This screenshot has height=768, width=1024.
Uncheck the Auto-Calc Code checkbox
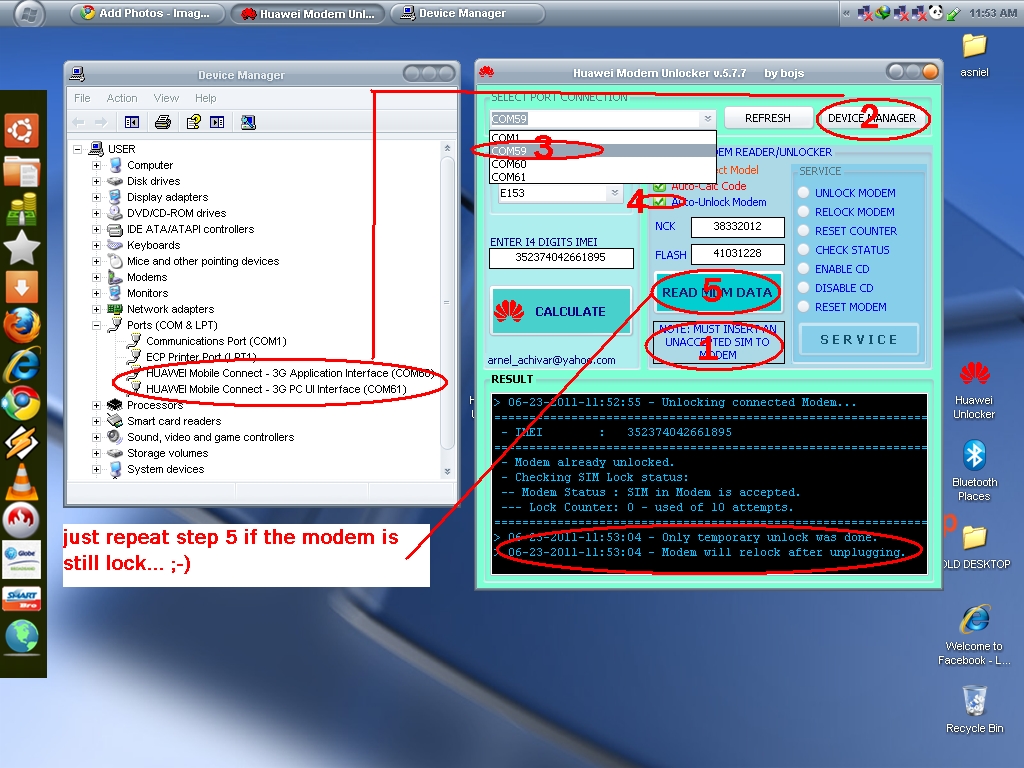click(658, 186)
